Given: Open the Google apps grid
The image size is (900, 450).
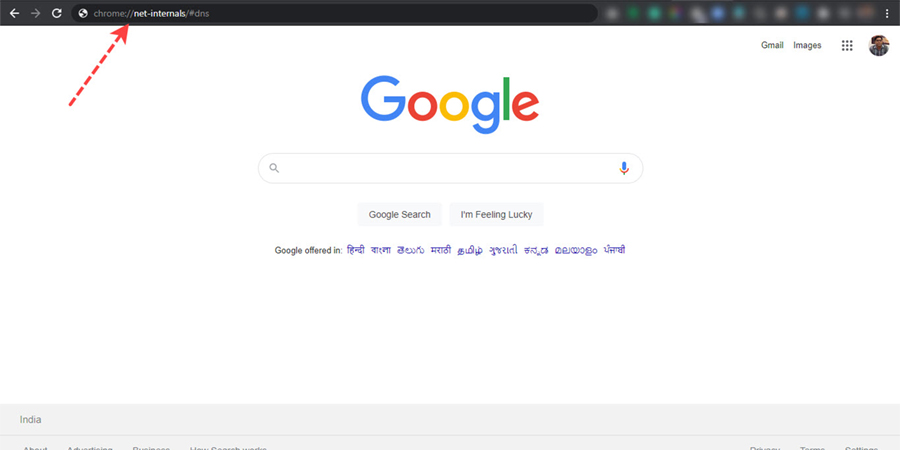Looking at the screenshot, I should pyautogui.click(x=847, y=45).
